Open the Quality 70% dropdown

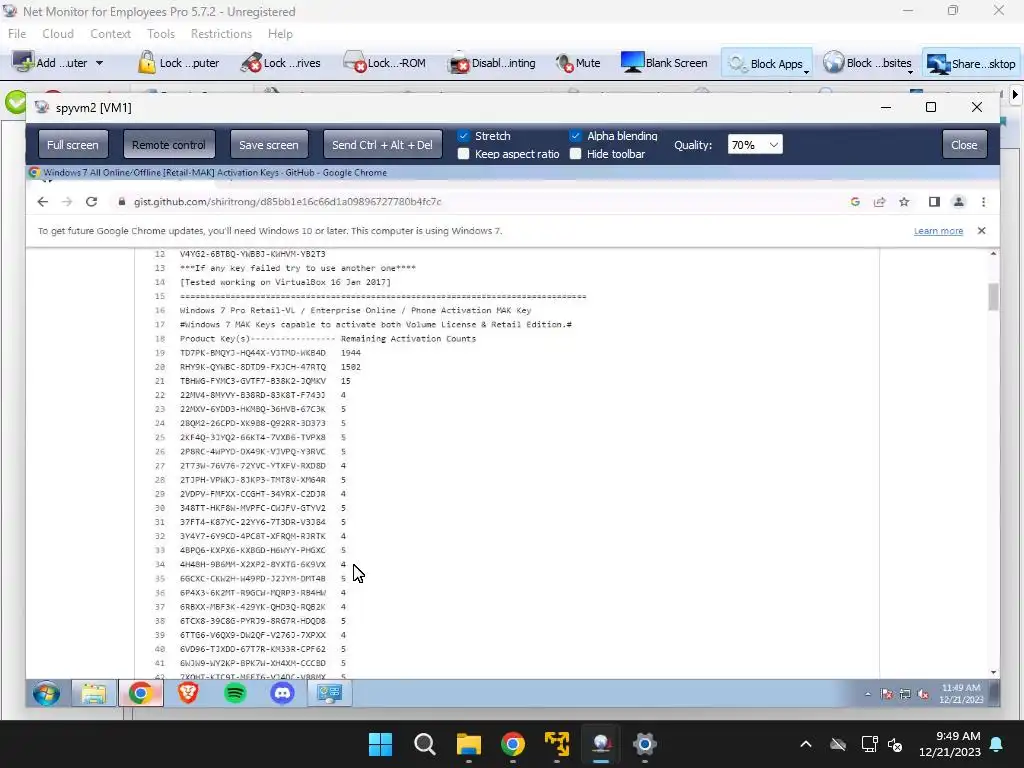tap(755, 144)
